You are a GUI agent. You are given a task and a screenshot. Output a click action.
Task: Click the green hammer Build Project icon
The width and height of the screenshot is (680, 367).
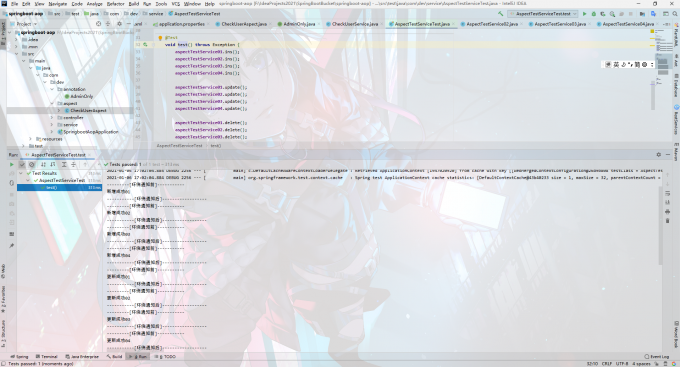coord(500,14)
